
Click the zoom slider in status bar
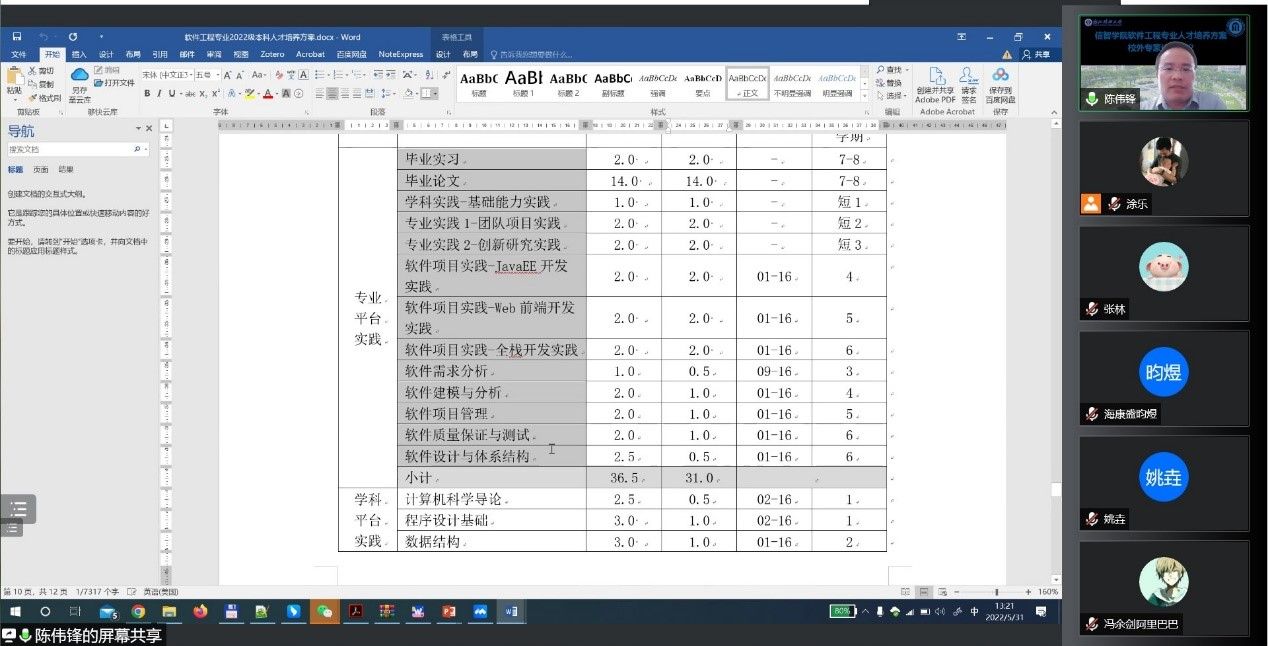(996, 592)
